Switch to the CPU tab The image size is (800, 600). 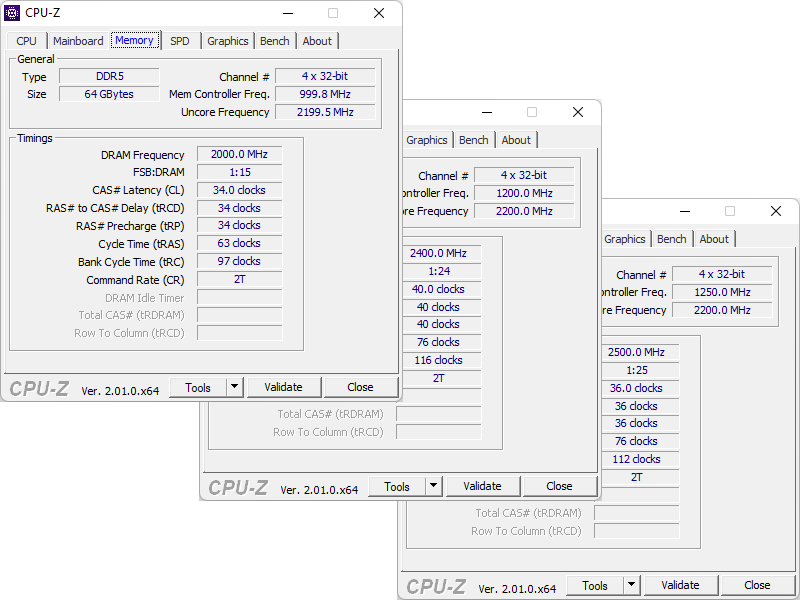coord(27,41)
